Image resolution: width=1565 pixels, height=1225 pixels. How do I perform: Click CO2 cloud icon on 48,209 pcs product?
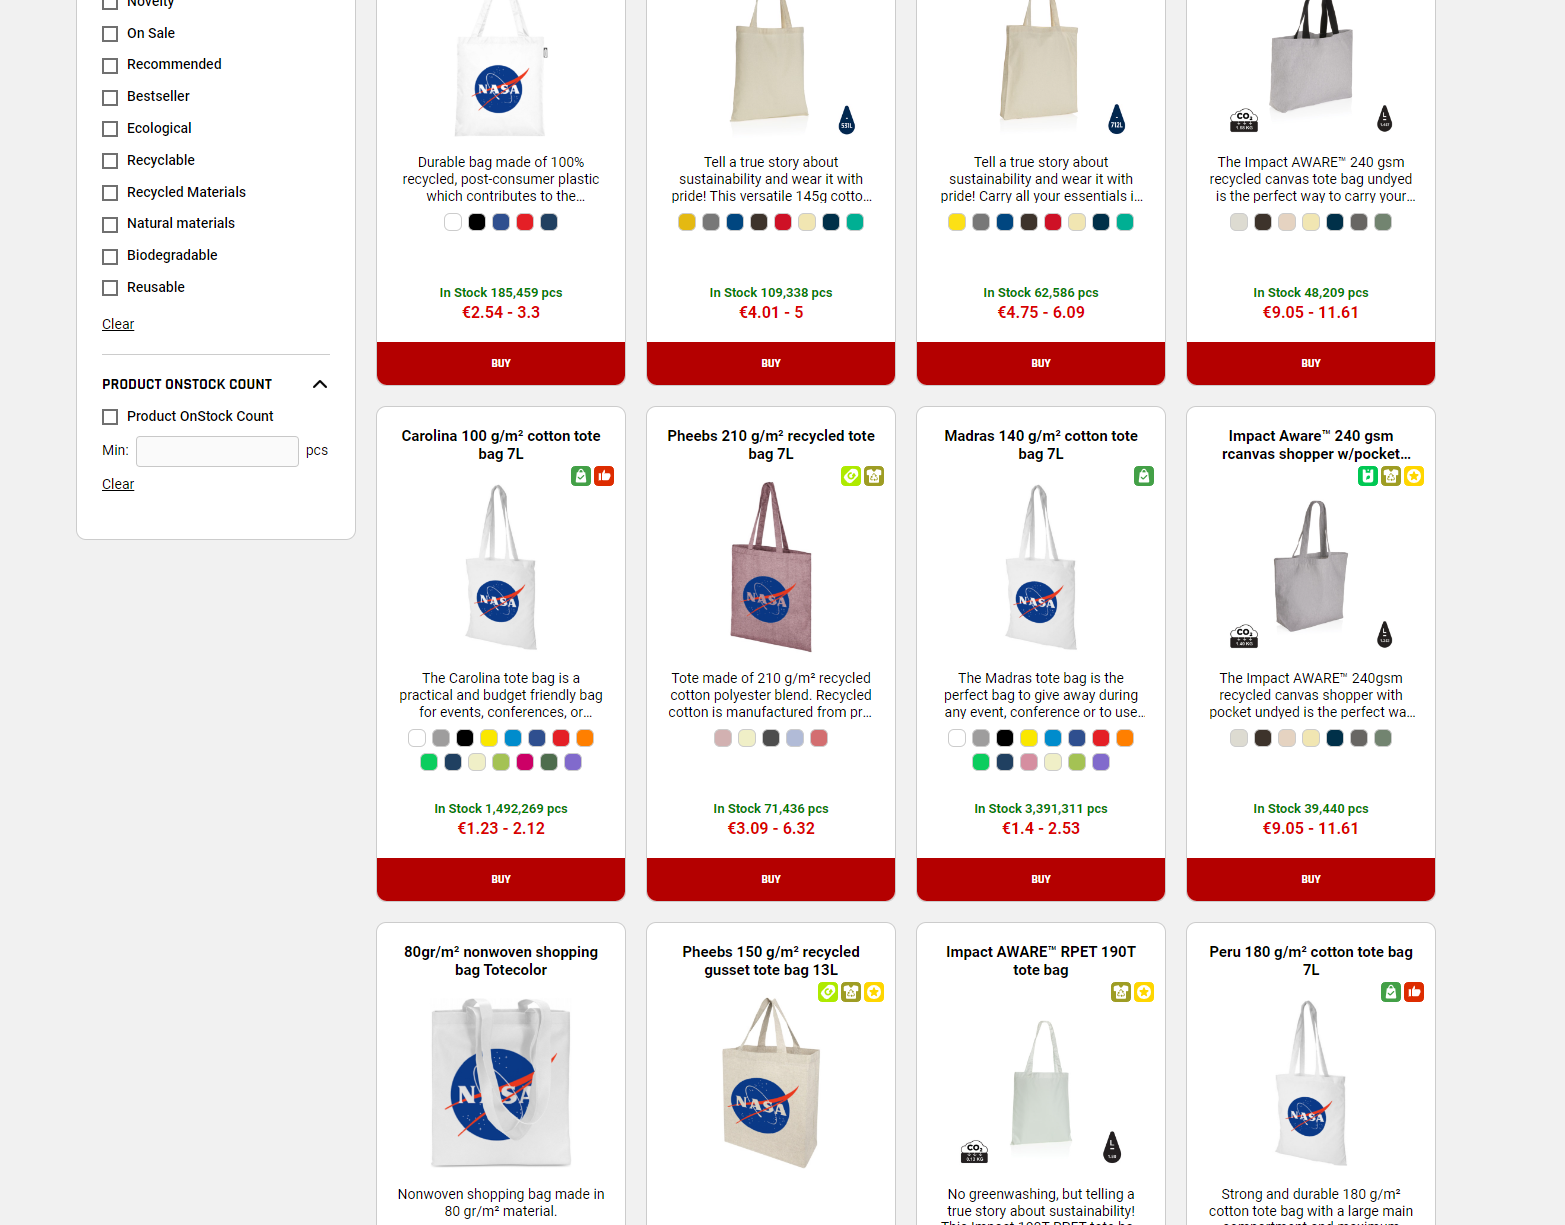click(x=1244, y=121)
